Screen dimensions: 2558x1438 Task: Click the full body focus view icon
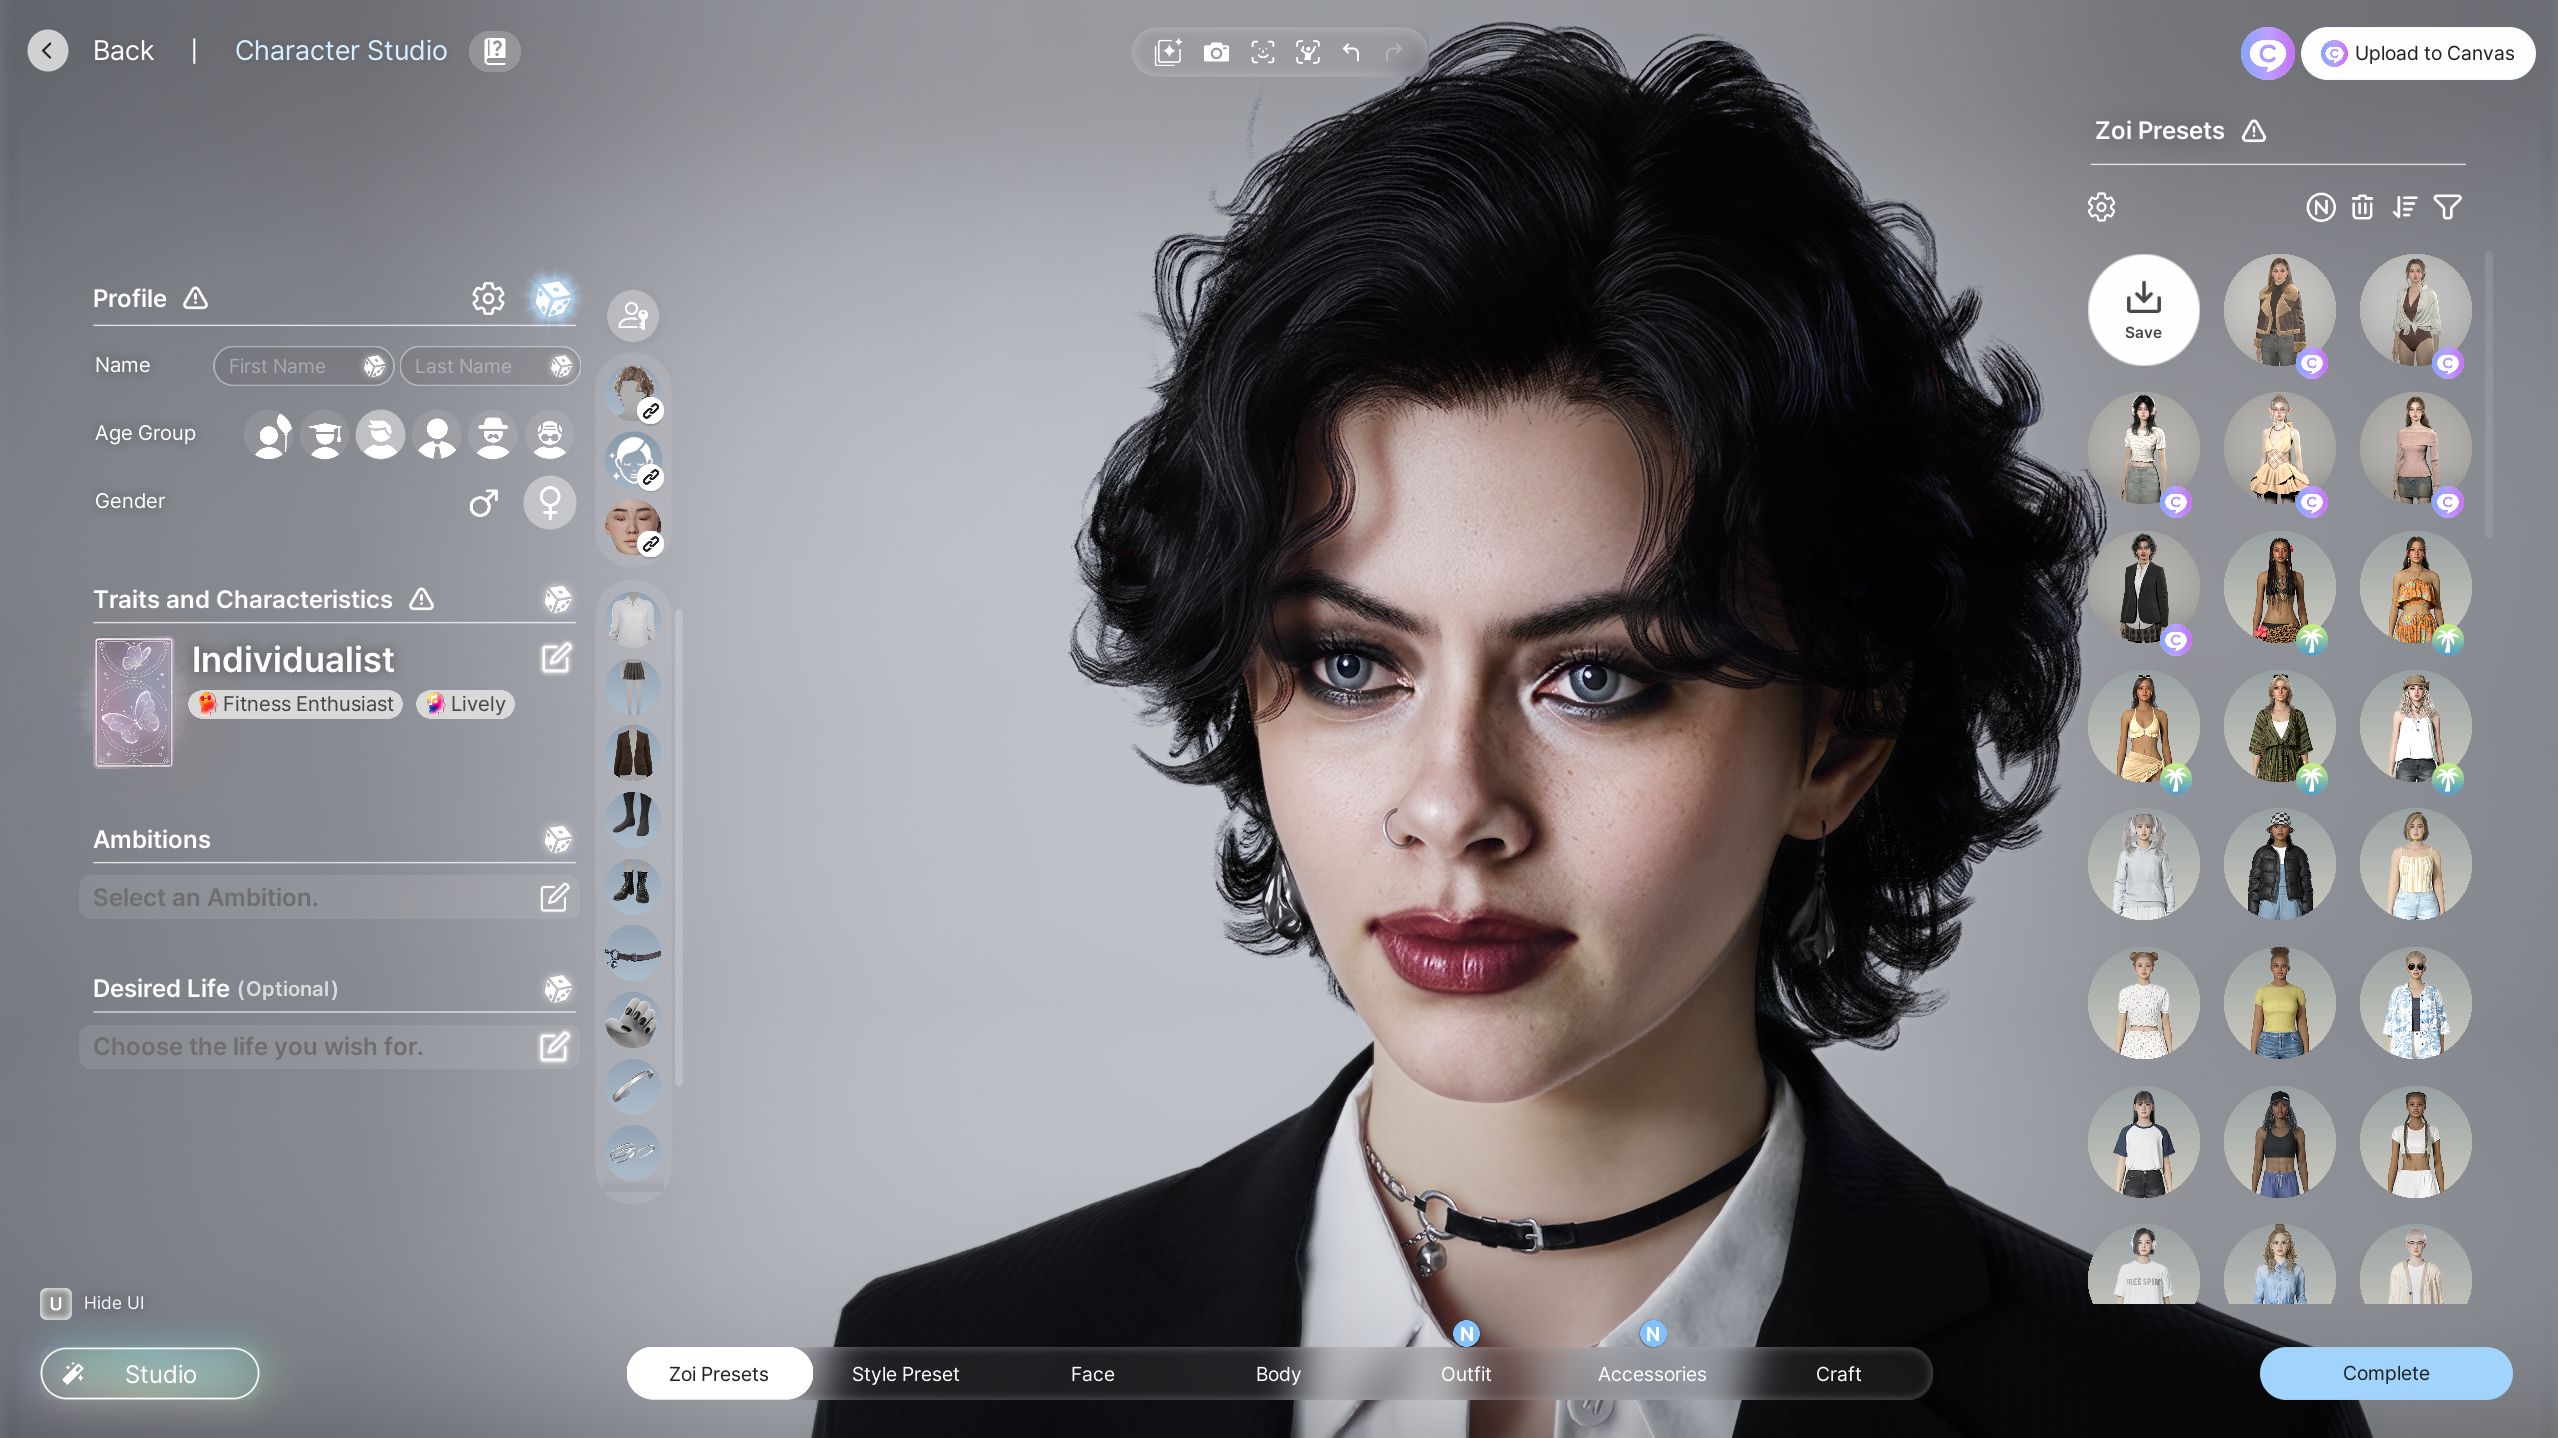click(1308, 52)
